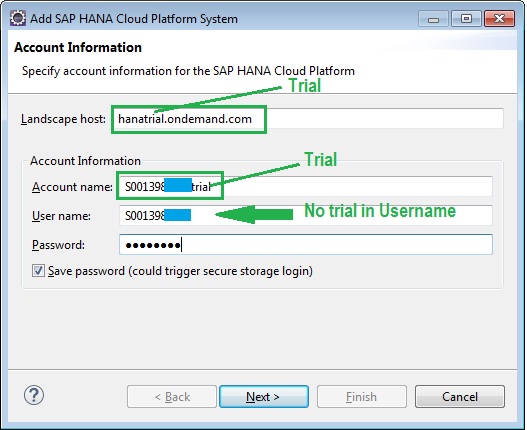Screen dimensions: 527x430
Task: Cancel the Add System dialog
Action: [460, 397]
